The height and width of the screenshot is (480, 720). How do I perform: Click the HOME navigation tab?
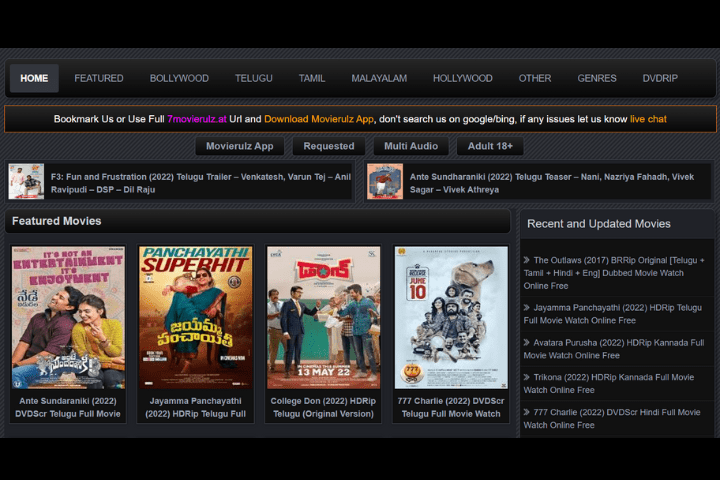[x=34, y=78]
